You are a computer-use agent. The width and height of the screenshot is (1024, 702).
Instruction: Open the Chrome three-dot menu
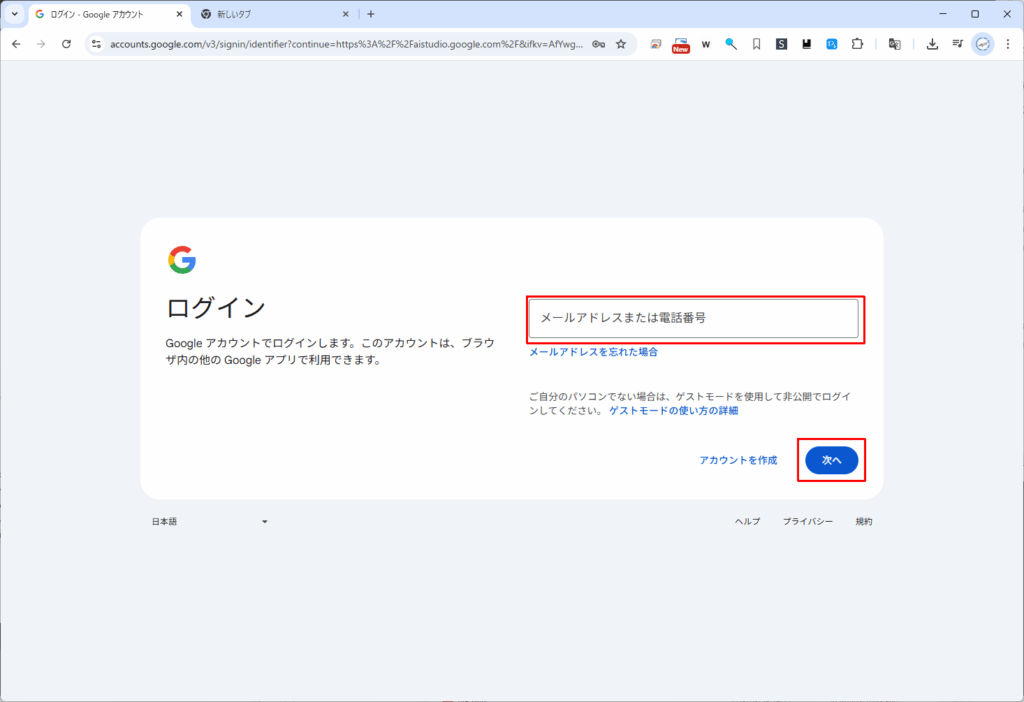click(1008, 44)
